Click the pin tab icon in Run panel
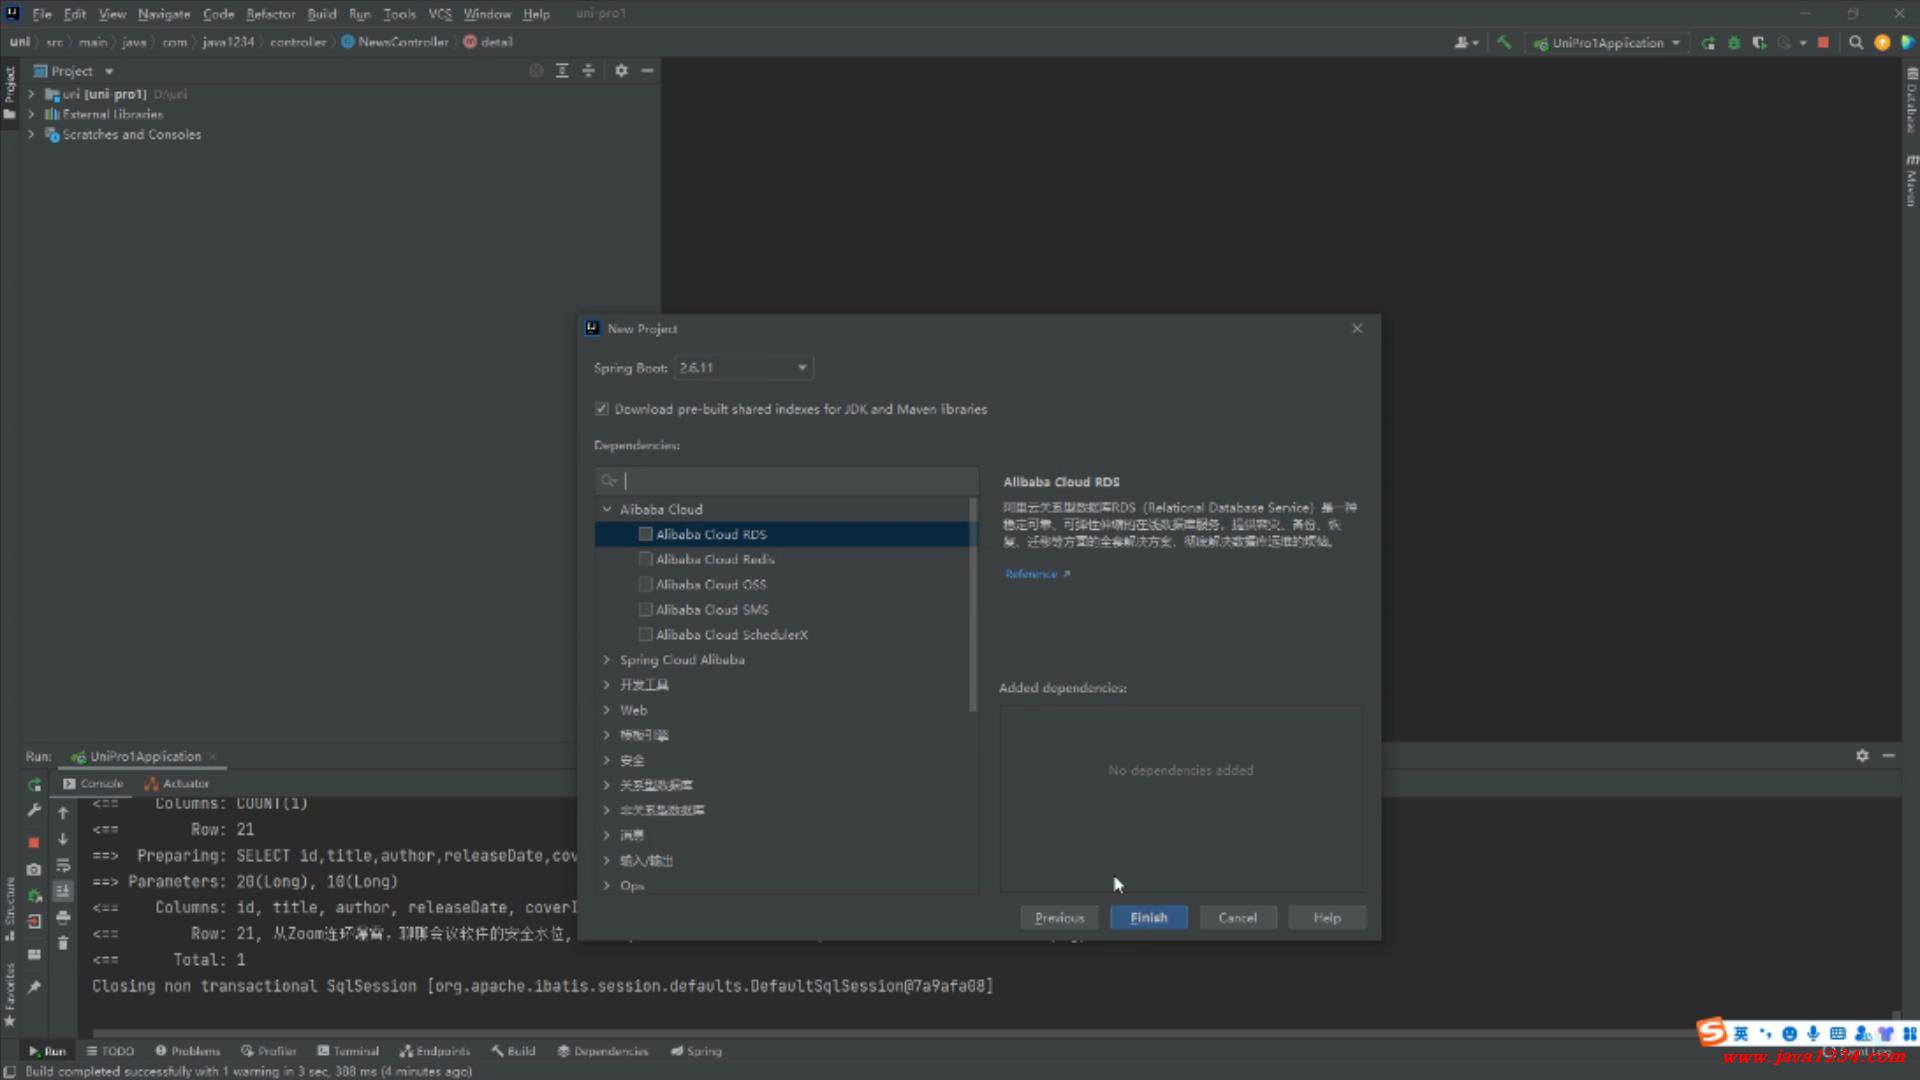This screenshot has width=1920, height=1080. [x=34, y=987]
